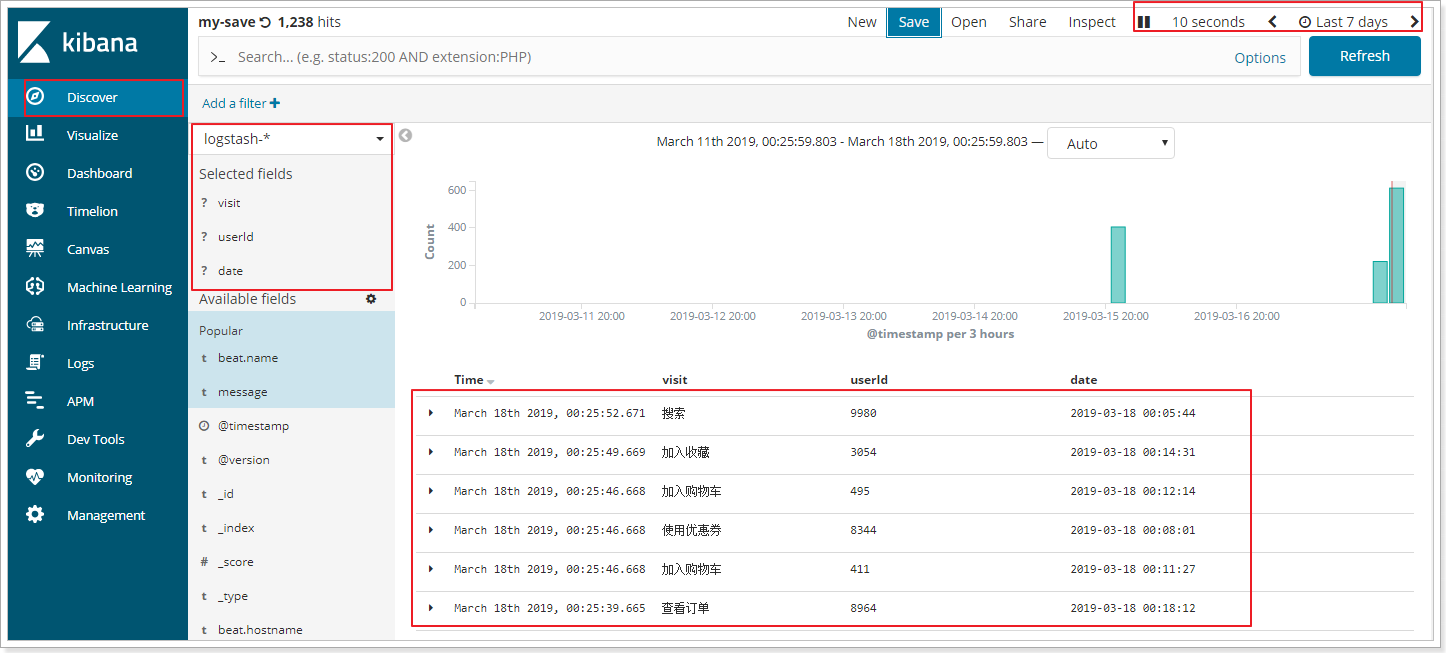This screenshot has width=1446, height=653.
Task: Open Machine Learning section
Action: click(98, 287)
